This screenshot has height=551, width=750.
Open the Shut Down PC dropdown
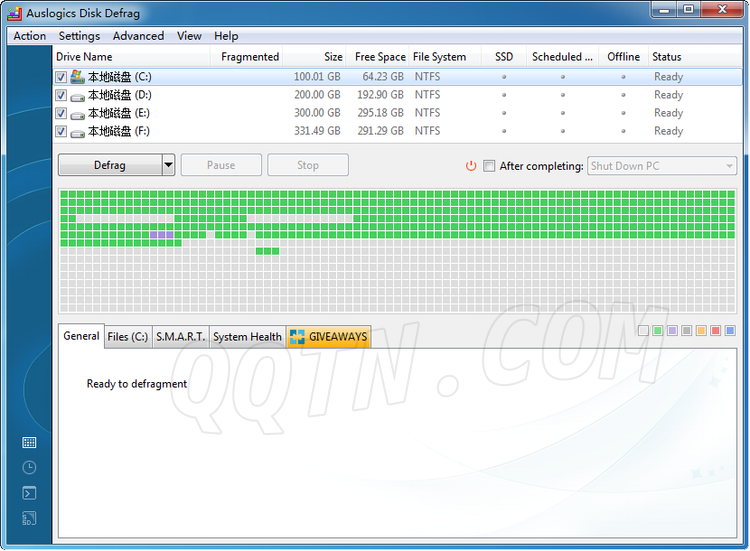pos(662,166)
